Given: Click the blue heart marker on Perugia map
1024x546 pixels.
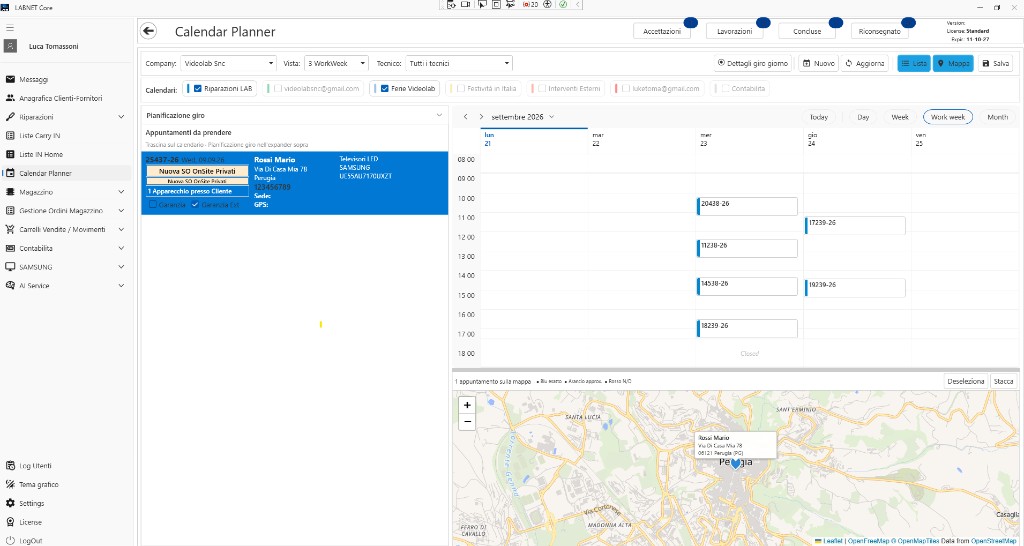Looking at the screenshot, I should pyautogui.click(x=735, y=464).
